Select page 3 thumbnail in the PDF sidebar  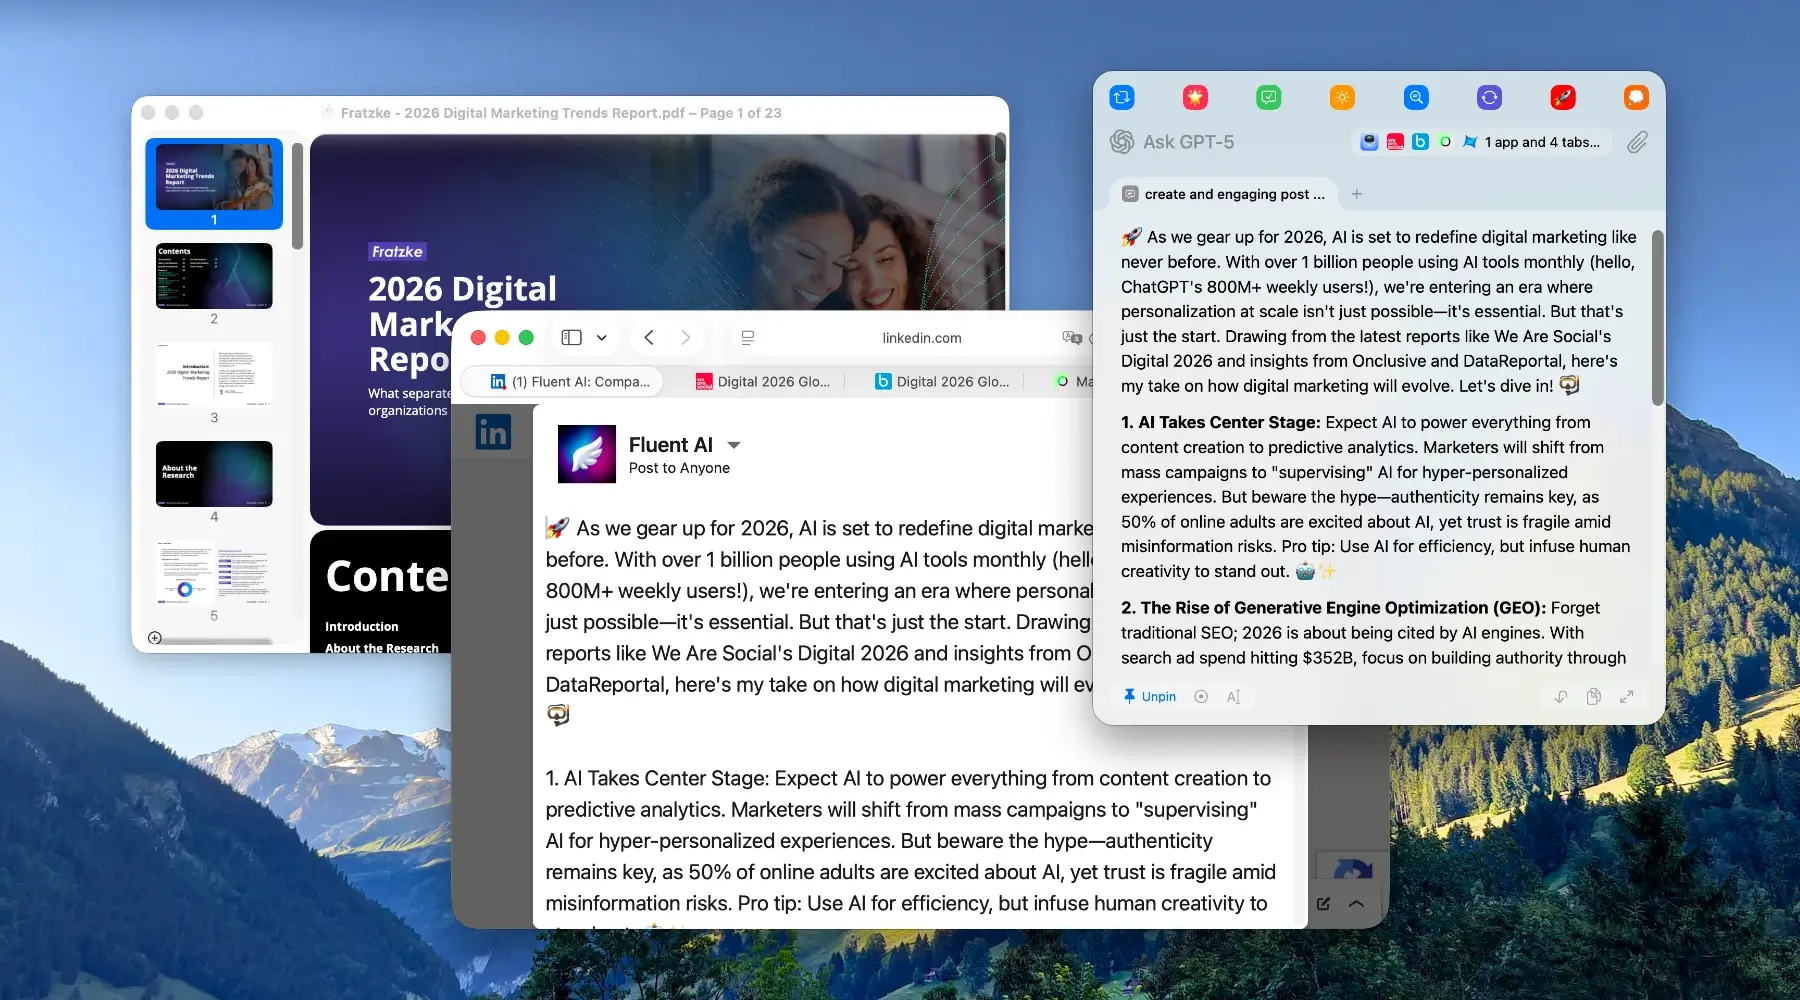(x=213, y=375)
